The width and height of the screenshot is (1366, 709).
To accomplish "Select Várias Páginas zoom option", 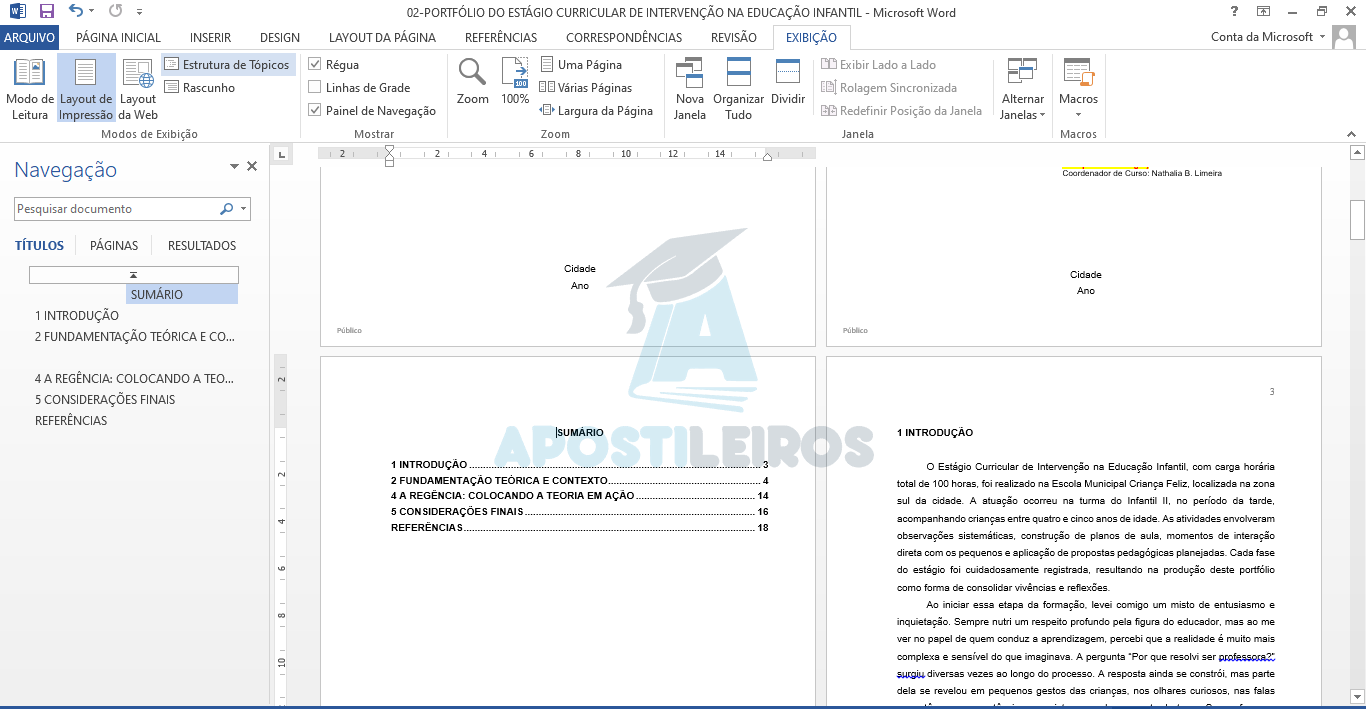I will click(594, 88).
